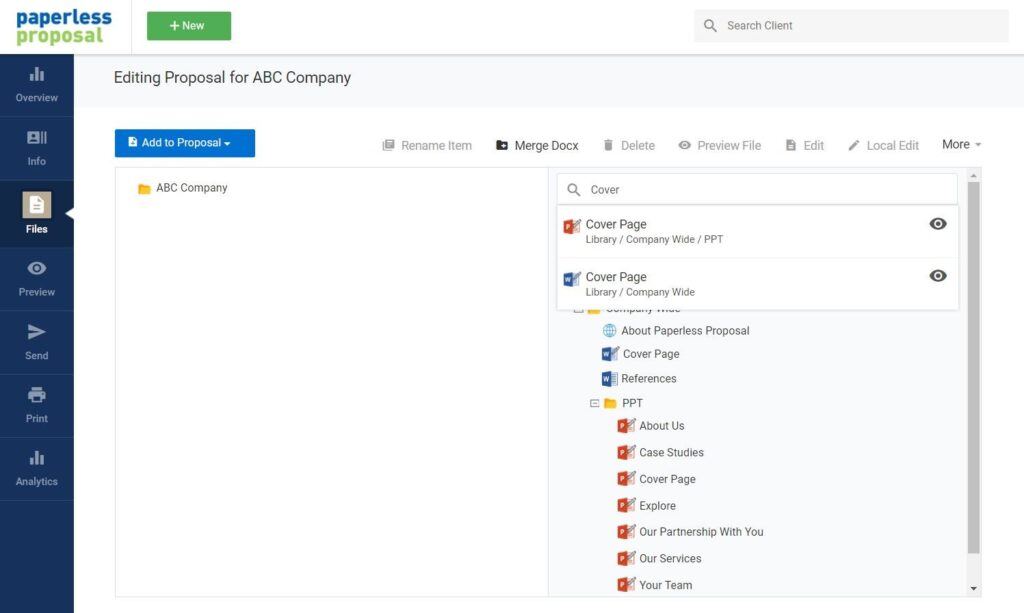Select Case Studies PowerPoint file
The width and height of the screenshot is (1024, 613).
click(x=670, y=452)
